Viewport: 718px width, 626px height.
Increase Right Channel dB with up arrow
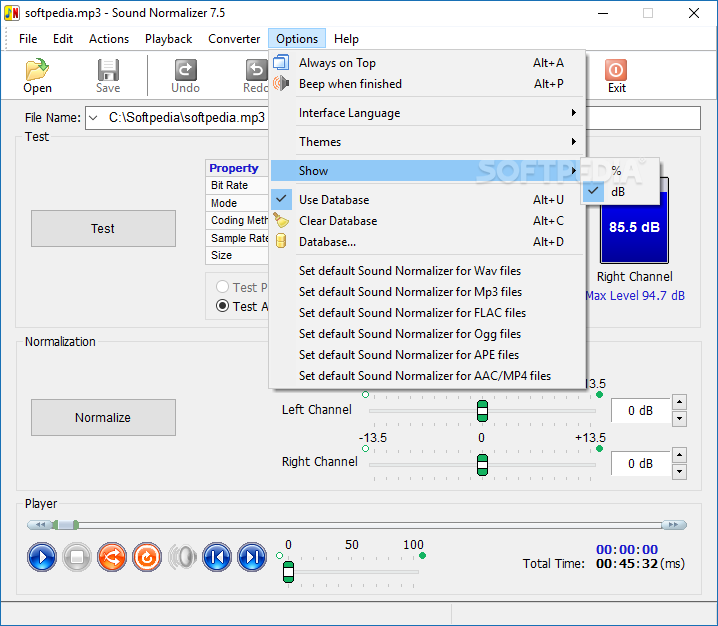(x=679, y=455)
